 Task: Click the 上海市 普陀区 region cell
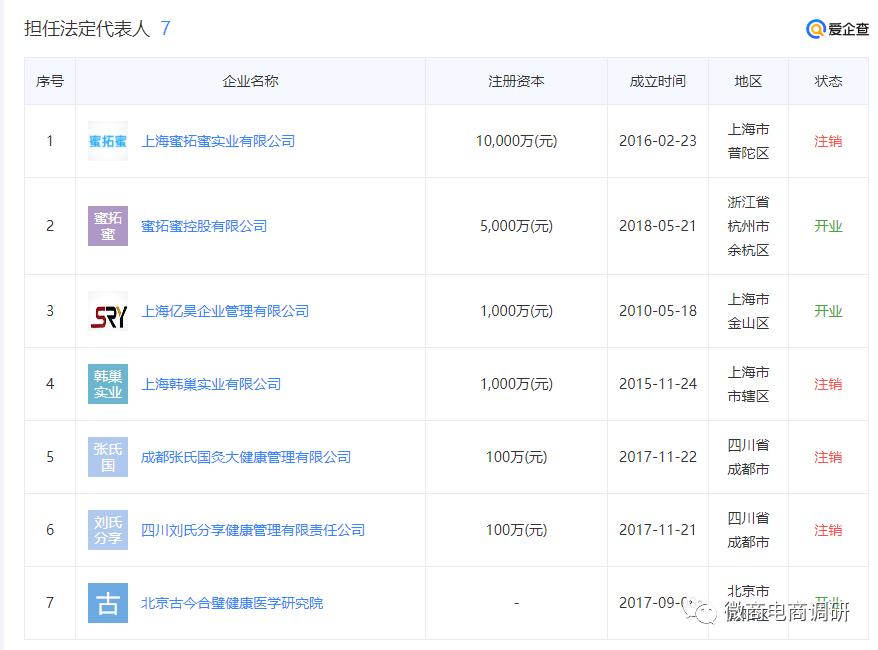tap(748, 141)
